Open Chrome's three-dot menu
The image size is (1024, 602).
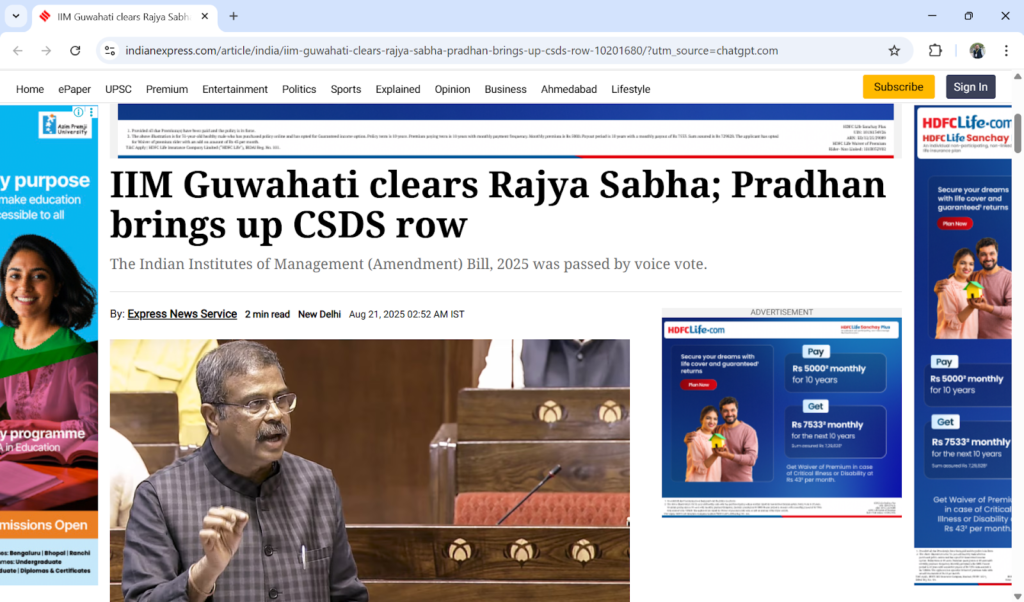pos(1005,51)
